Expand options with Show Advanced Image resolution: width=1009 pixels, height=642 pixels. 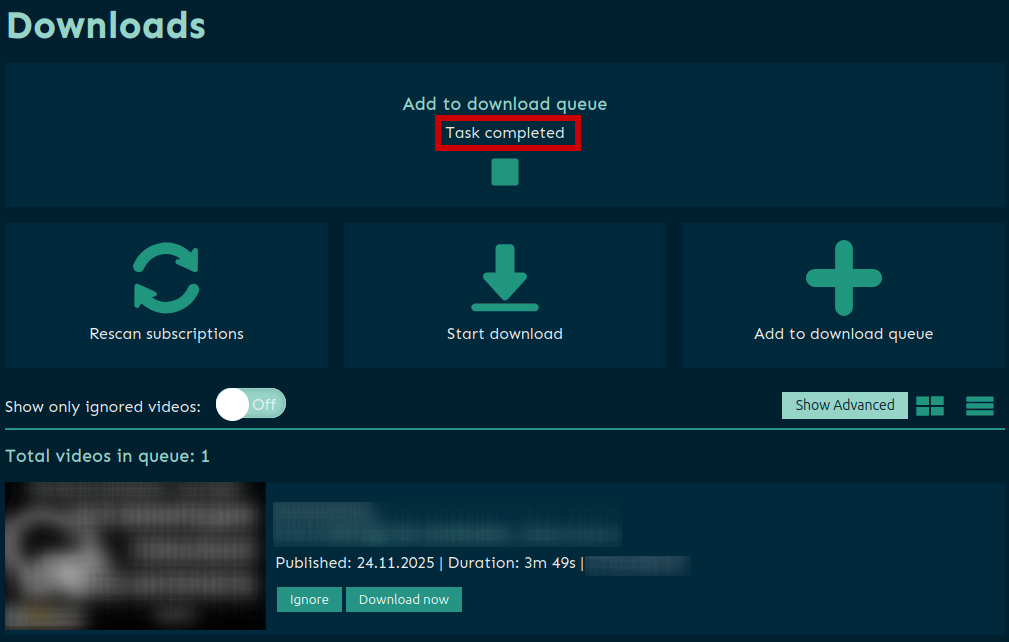point(844,405)
